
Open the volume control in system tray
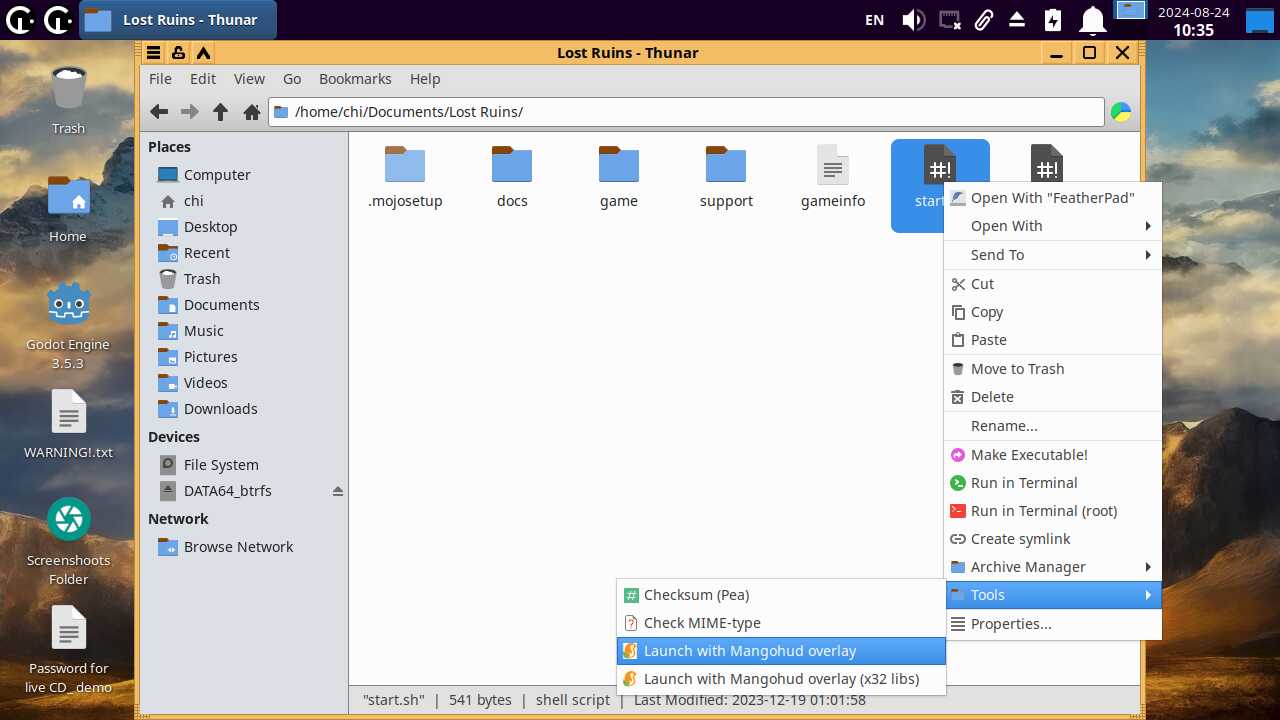click(913, 20)
